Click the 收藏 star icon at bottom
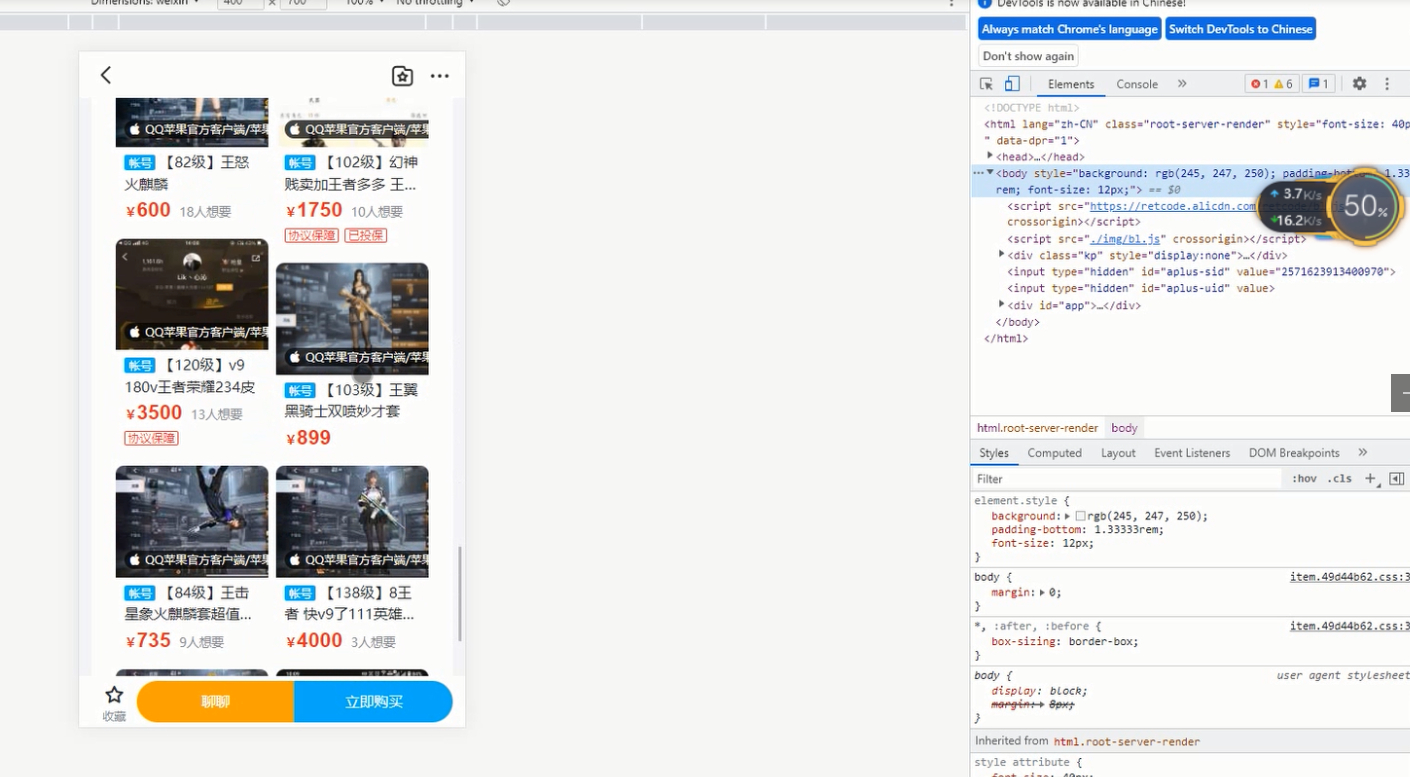 [x=114, y=696]
